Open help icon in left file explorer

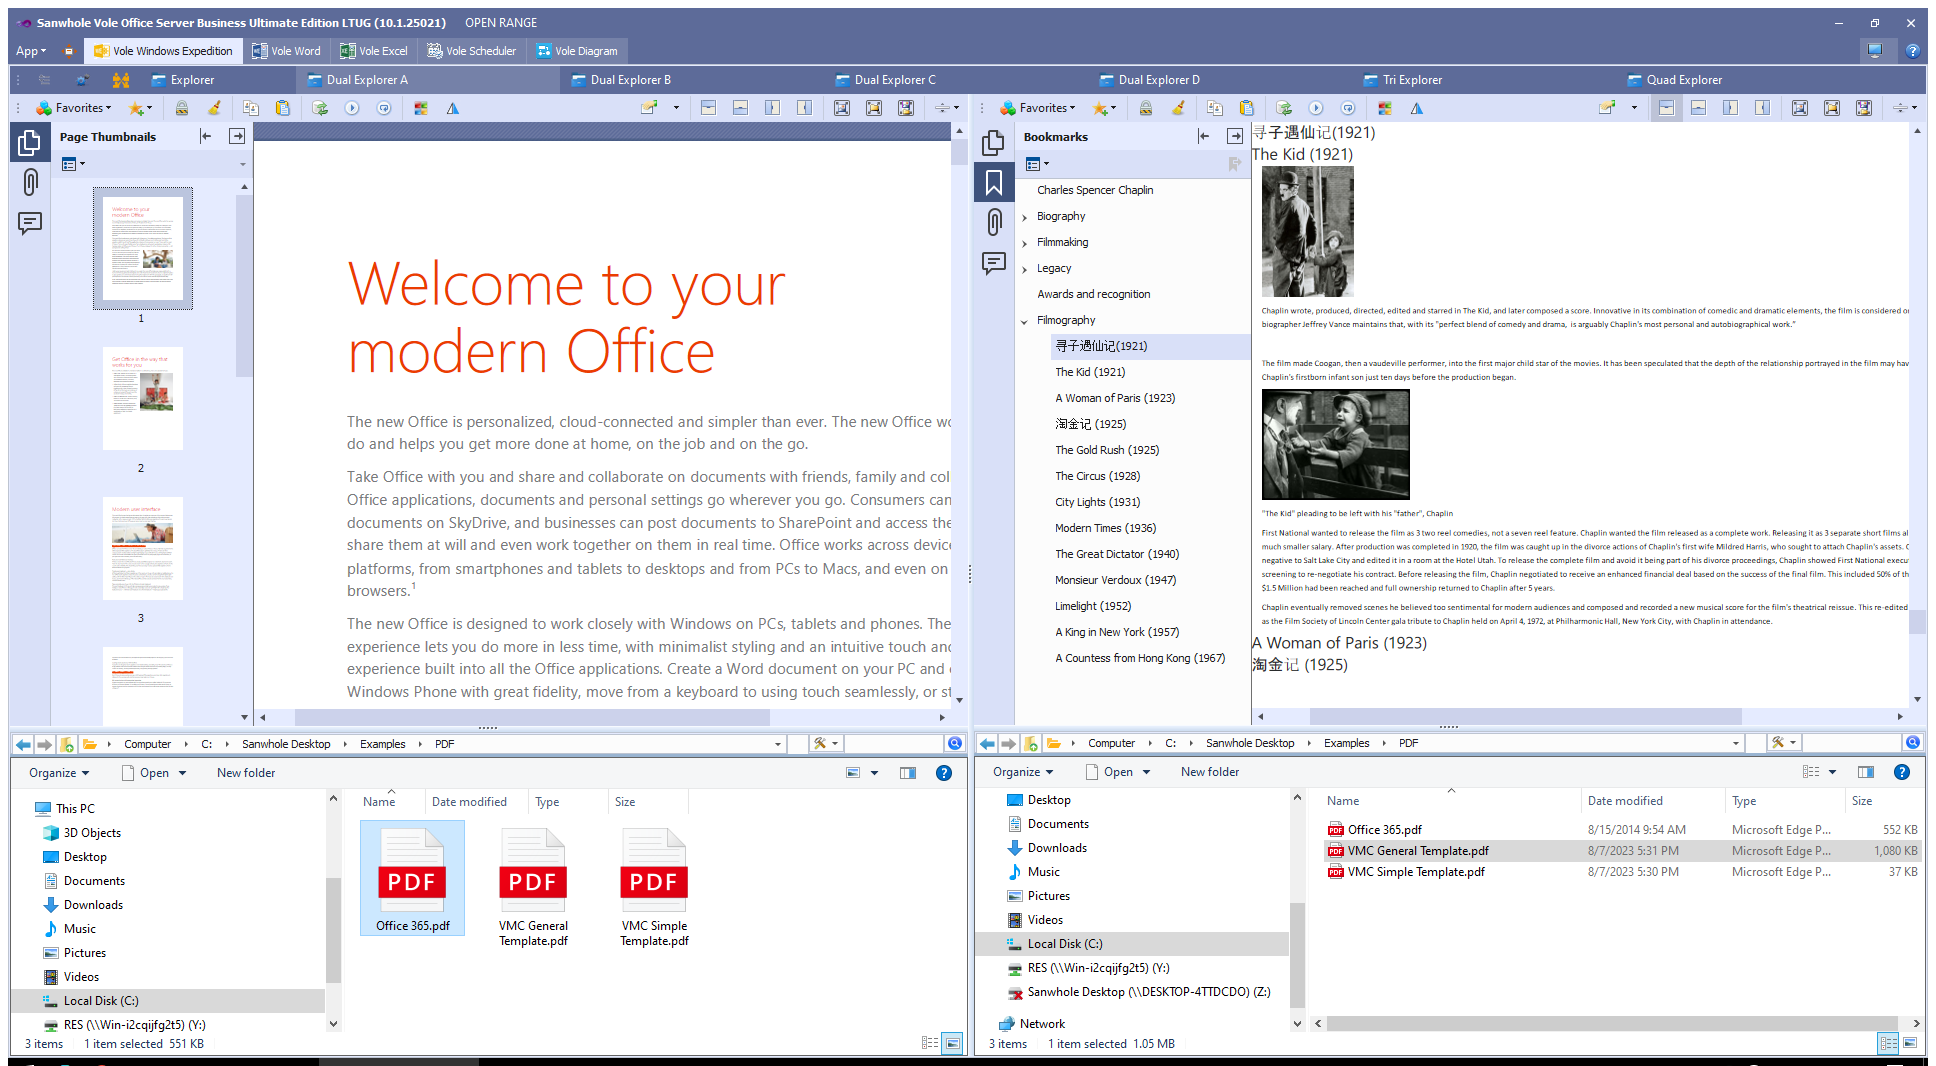(944, 773)
